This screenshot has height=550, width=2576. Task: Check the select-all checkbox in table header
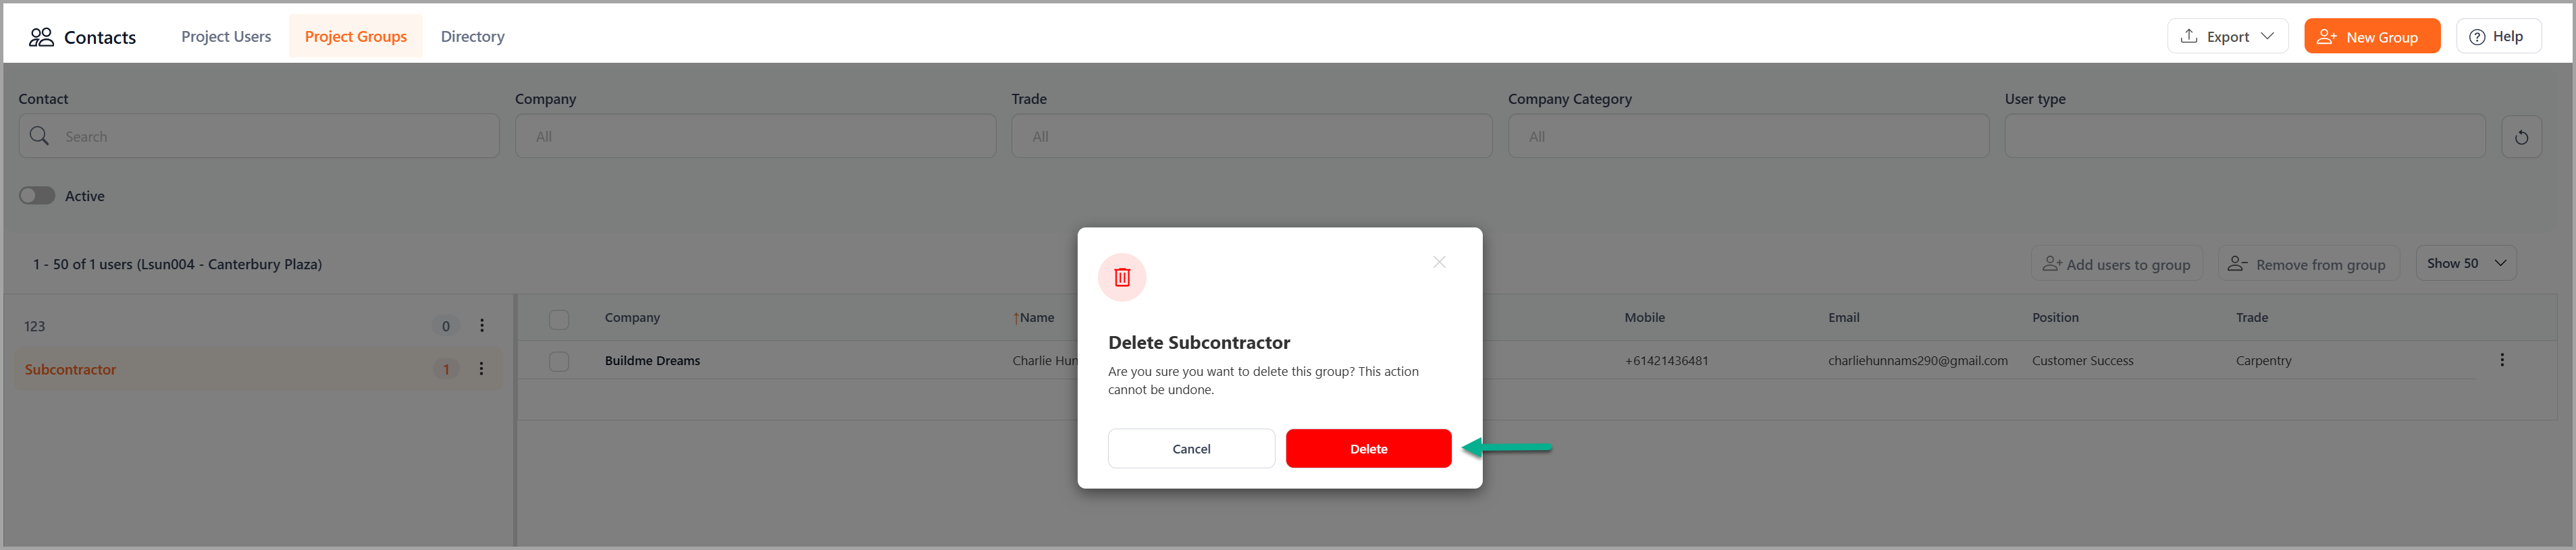click(x=559, y=319)
